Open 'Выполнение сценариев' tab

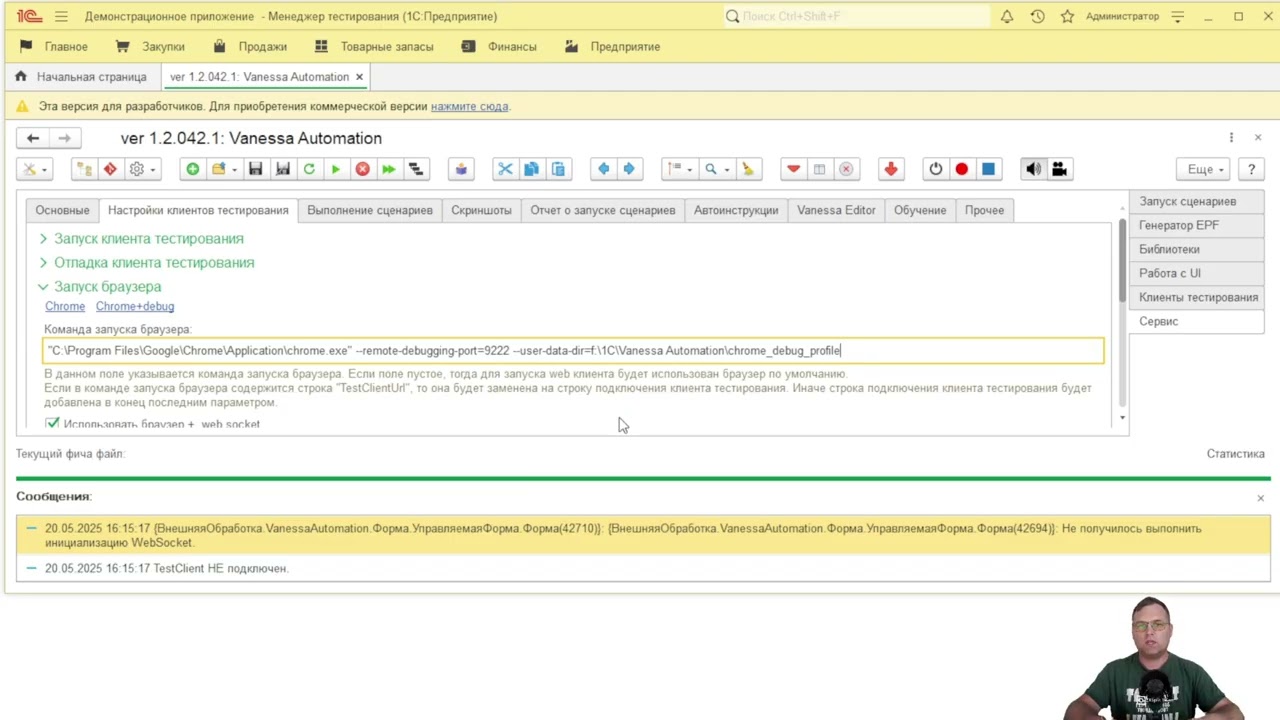370,210
